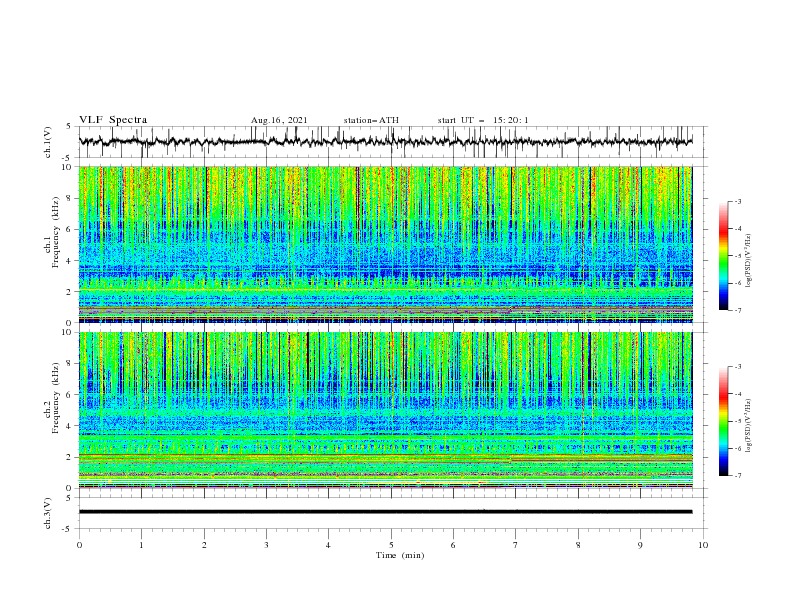Viewport: 792px width, 612px height.
Task: Click ch.1 "Frequency (kHz)" axis label
Action: tap(56, 233)
